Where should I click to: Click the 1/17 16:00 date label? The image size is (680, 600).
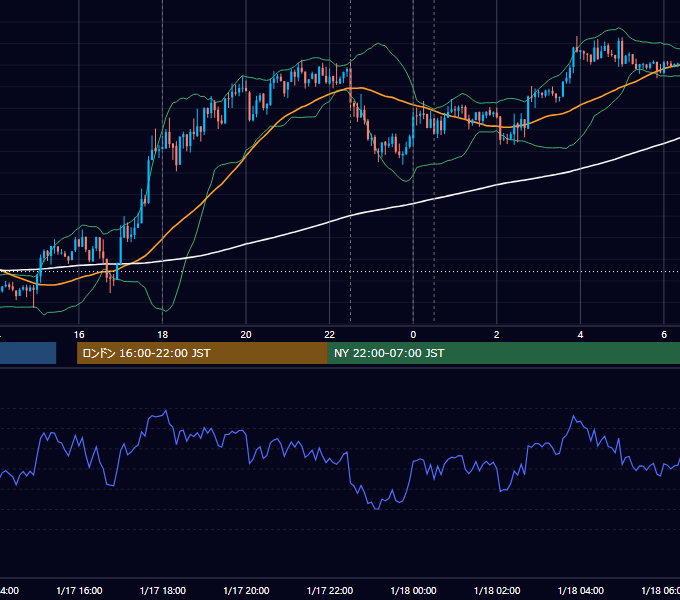tap(79, 590)
